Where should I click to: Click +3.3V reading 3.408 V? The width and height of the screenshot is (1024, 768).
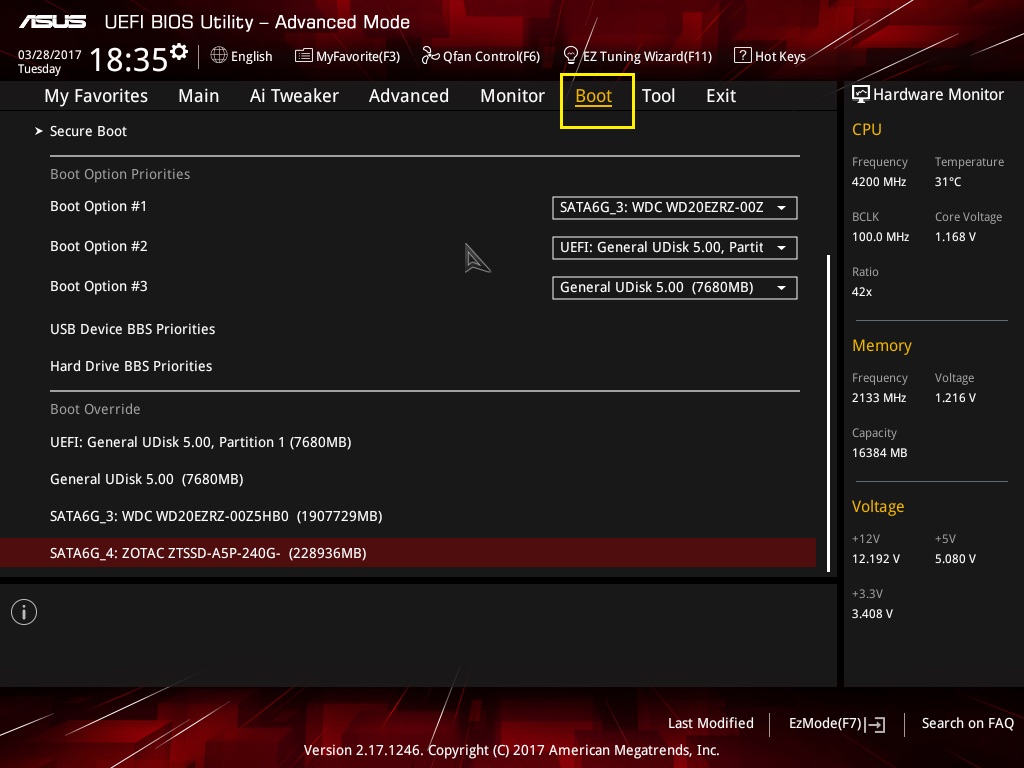[x=872, y=613]
